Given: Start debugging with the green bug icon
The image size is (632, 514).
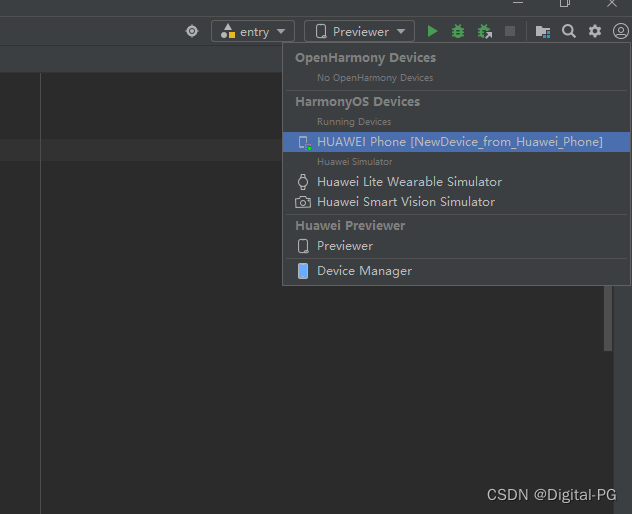Looking at the screenshot, I should 458,31.
